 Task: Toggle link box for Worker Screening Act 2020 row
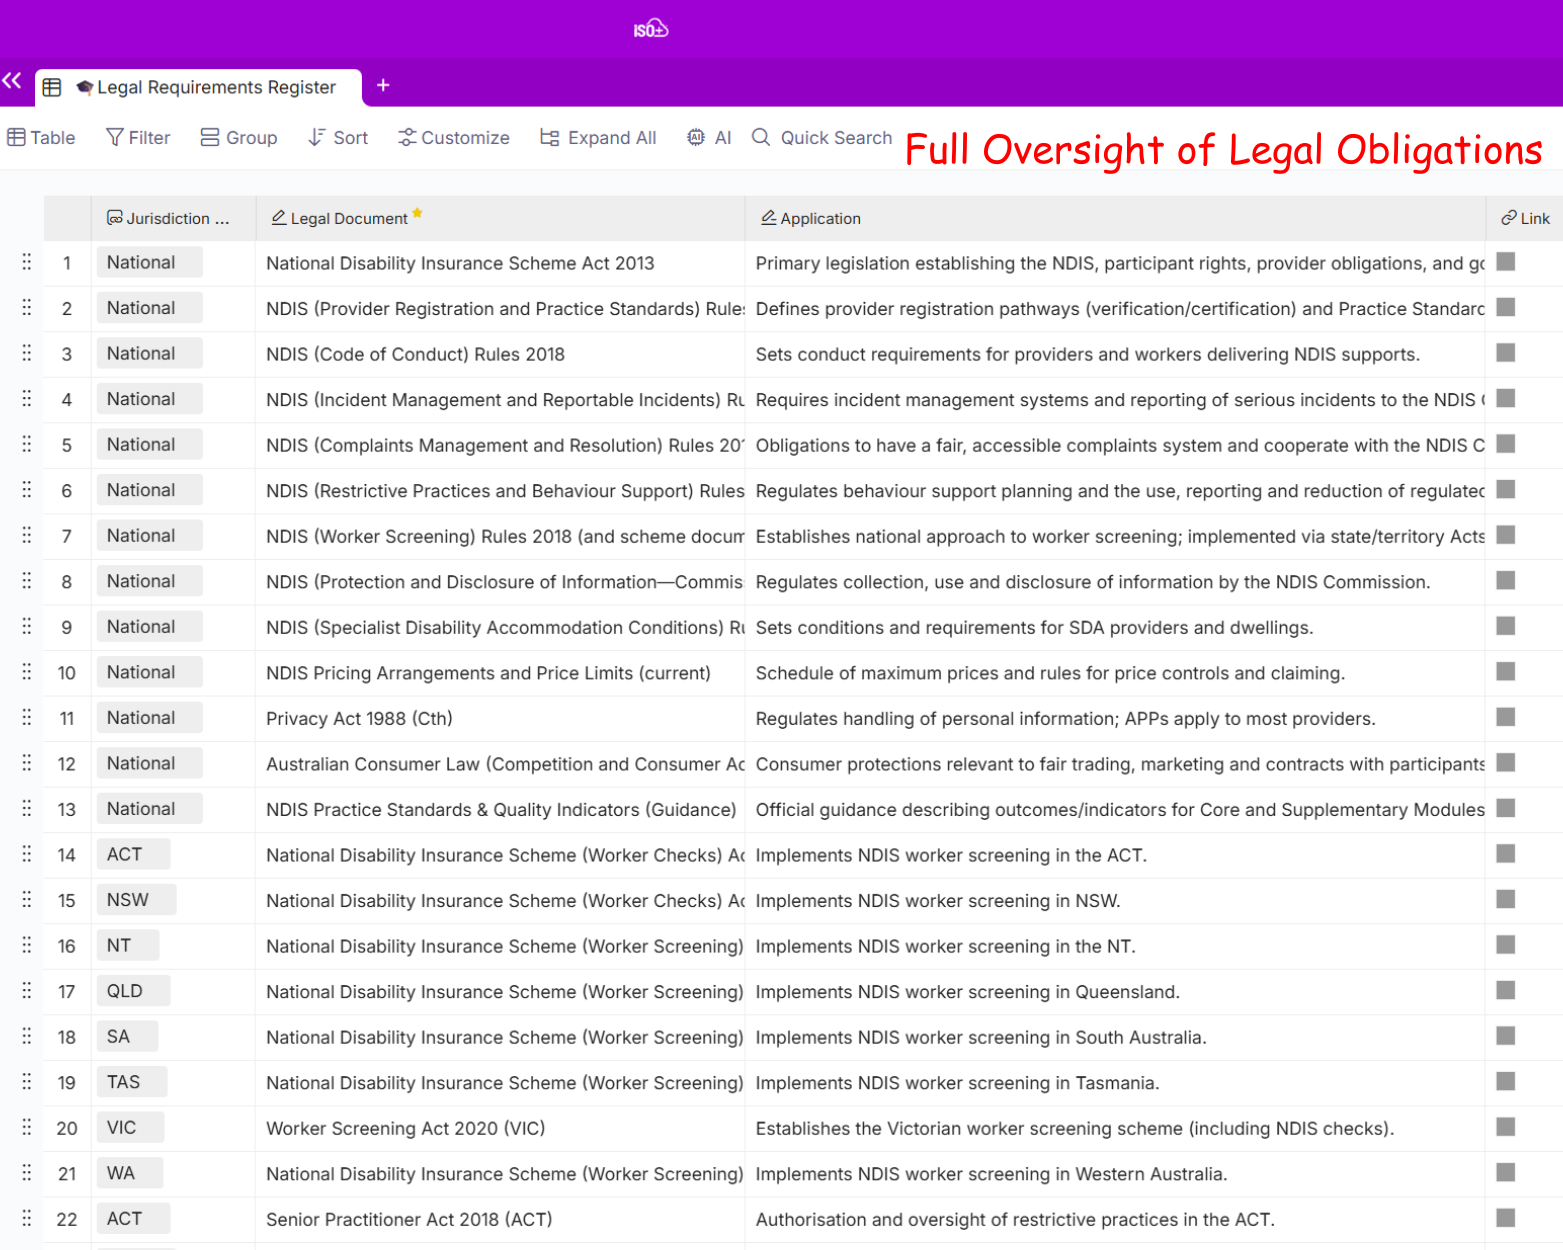point(1505,1127)
